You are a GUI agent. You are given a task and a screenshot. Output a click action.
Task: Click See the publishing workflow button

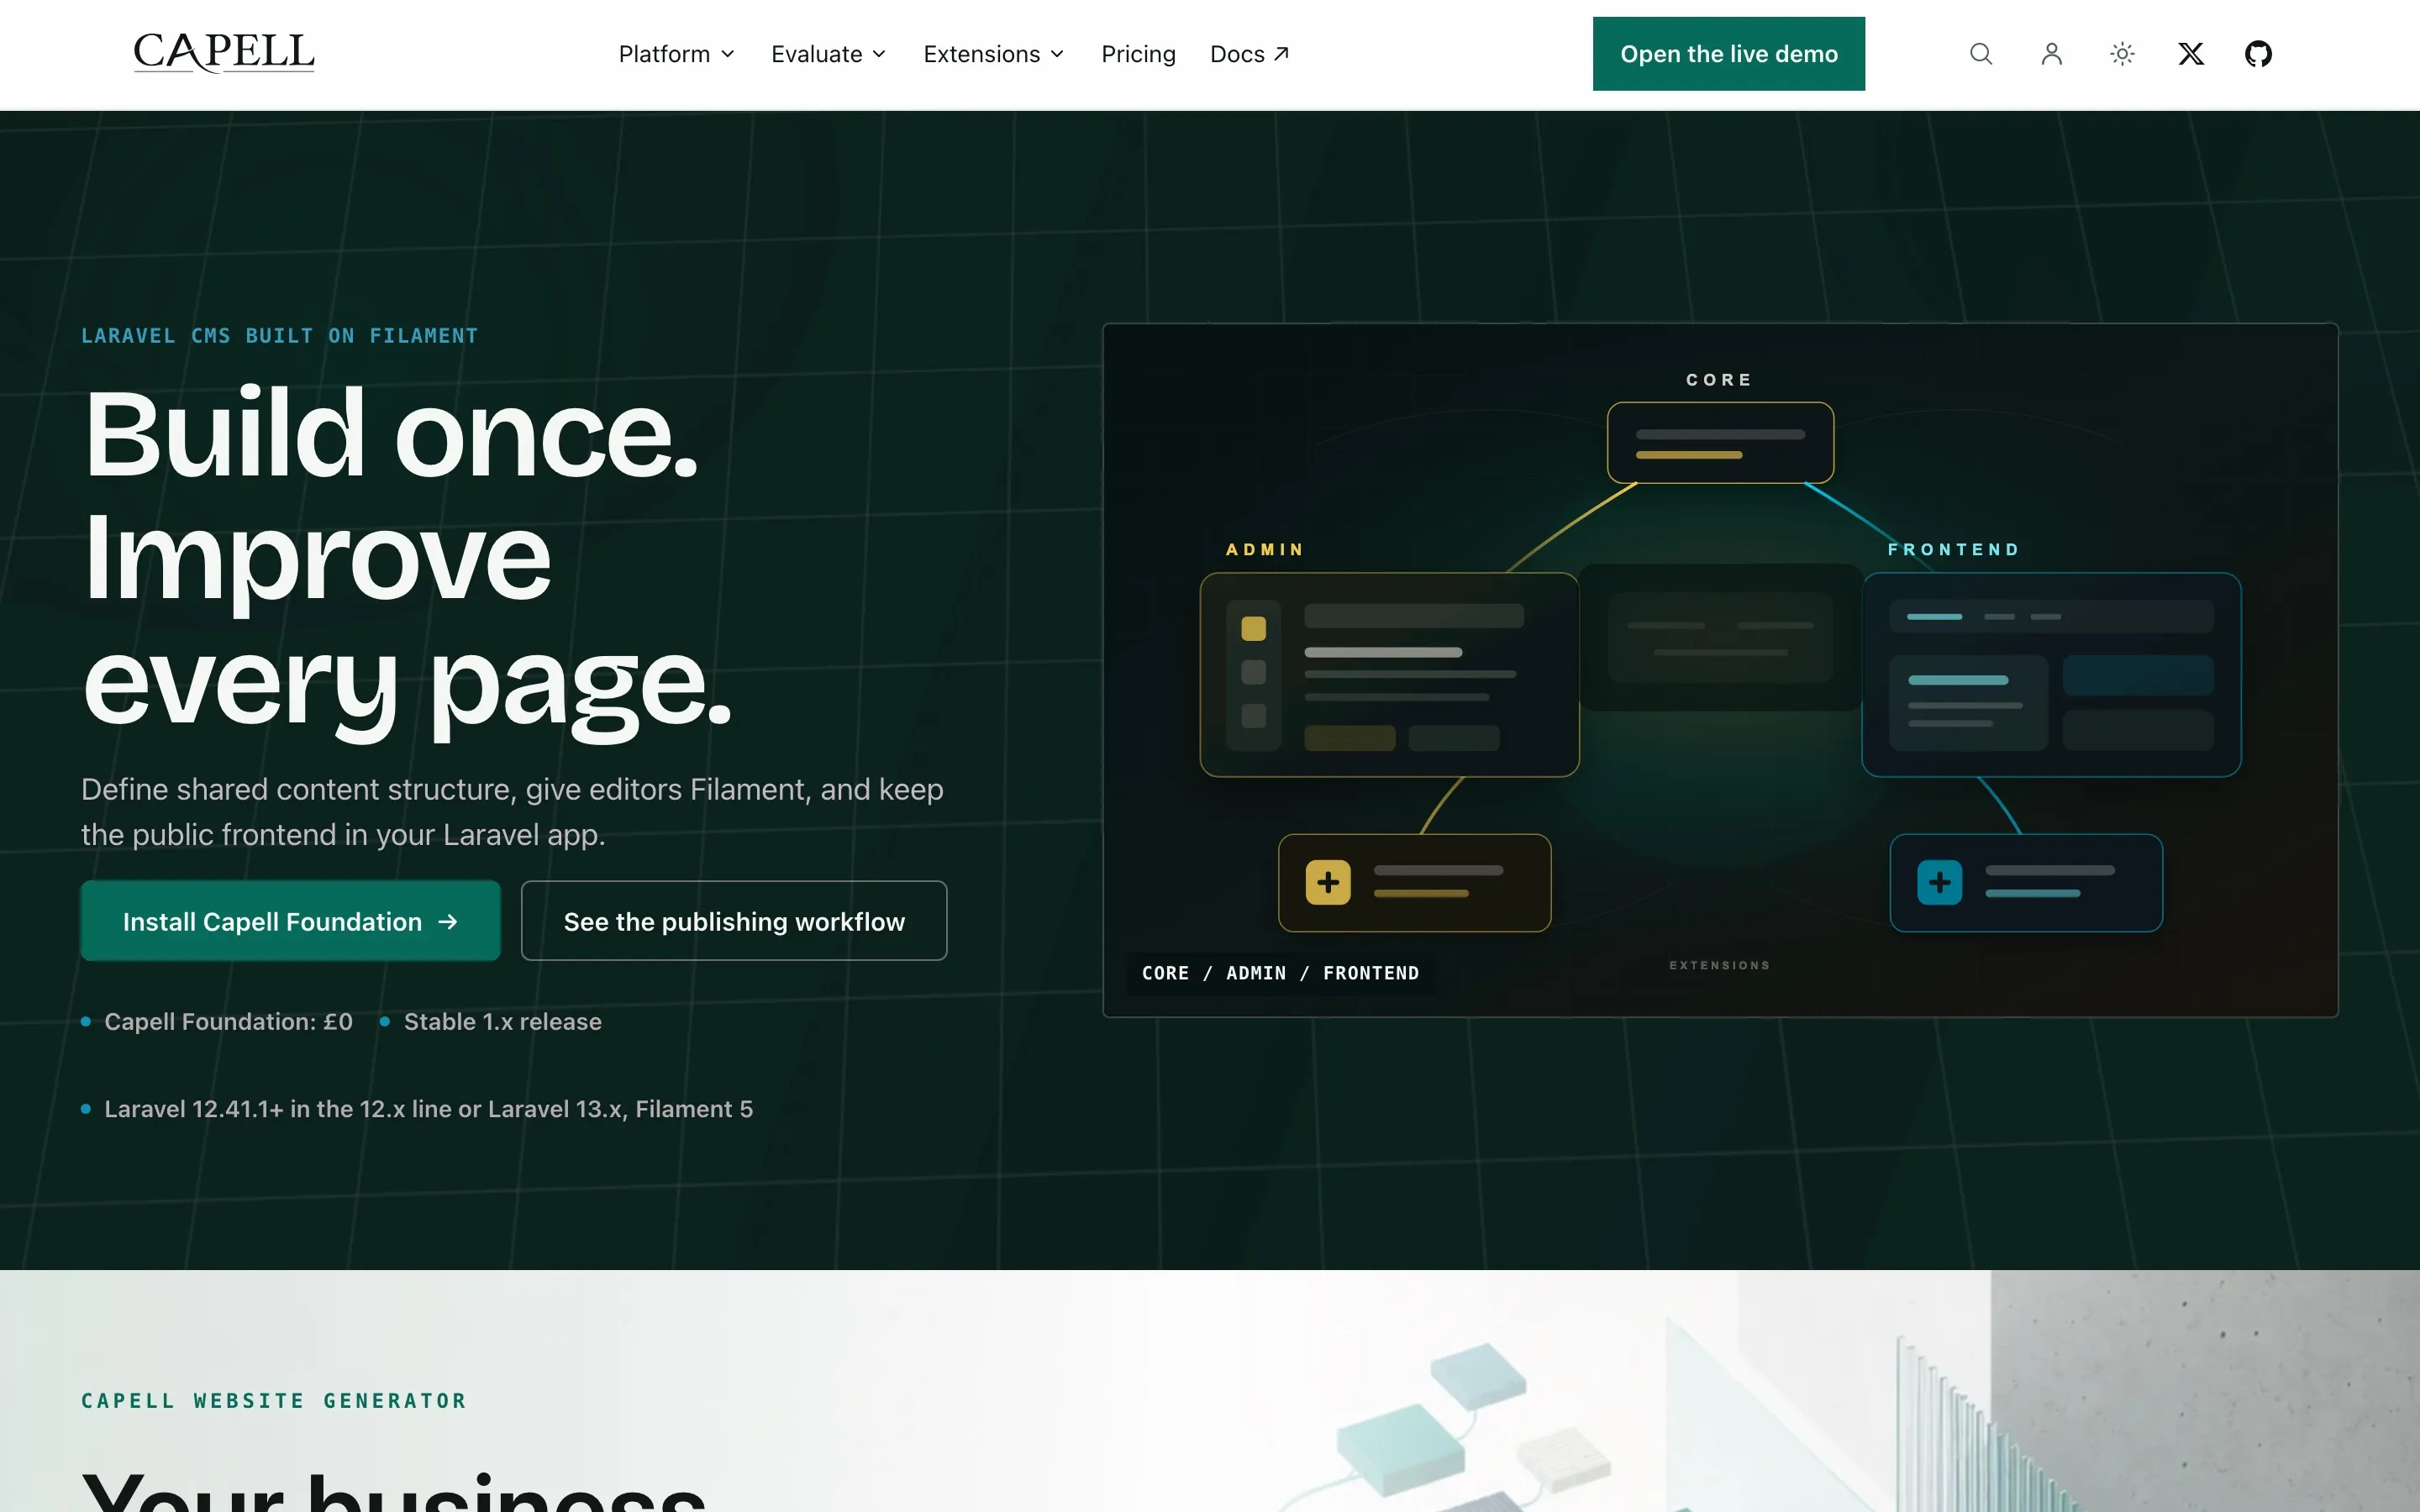pyautogui.click(x=734, y=921)
